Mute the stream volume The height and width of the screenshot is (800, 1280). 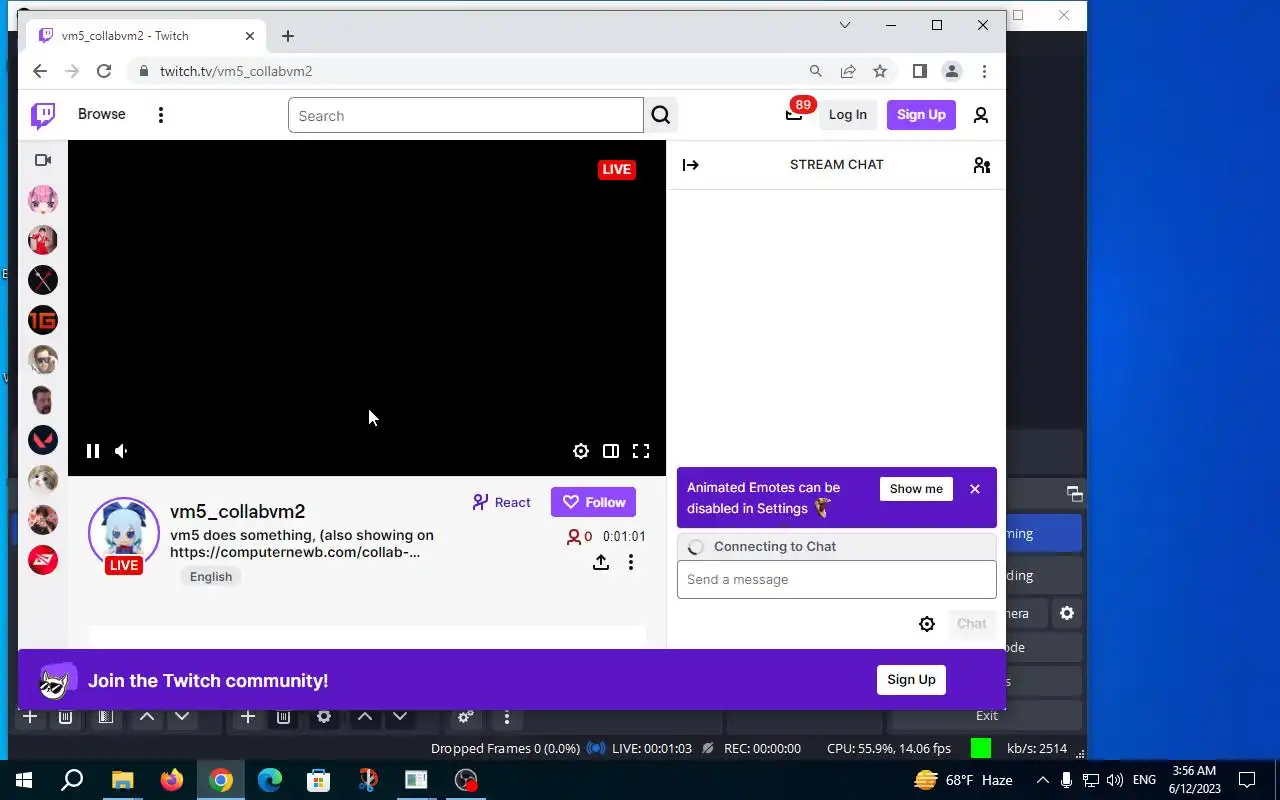[x=122, y=451]
